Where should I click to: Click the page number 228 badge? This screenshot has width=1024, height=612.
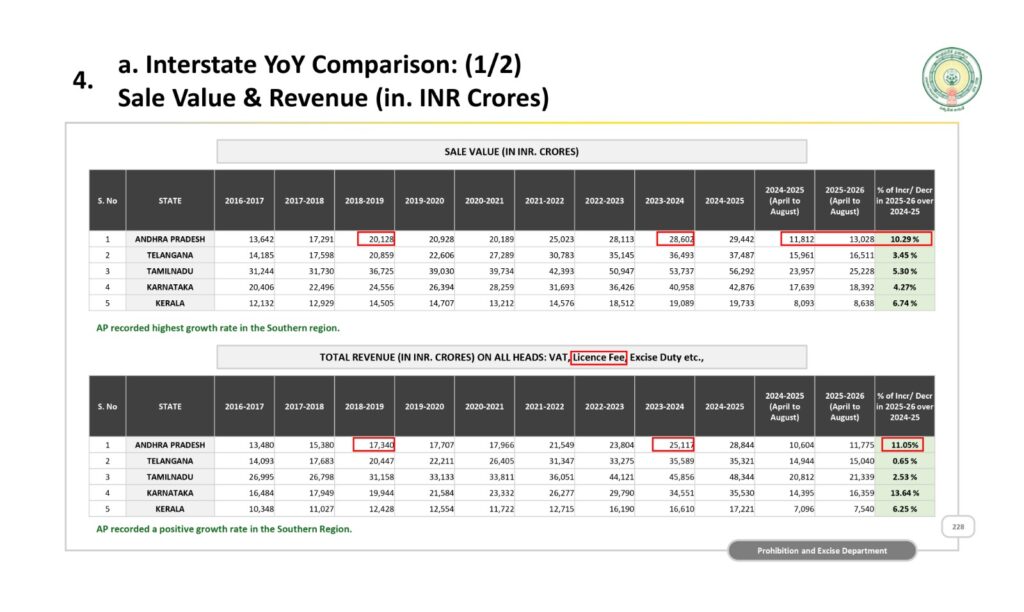(957, 527)
